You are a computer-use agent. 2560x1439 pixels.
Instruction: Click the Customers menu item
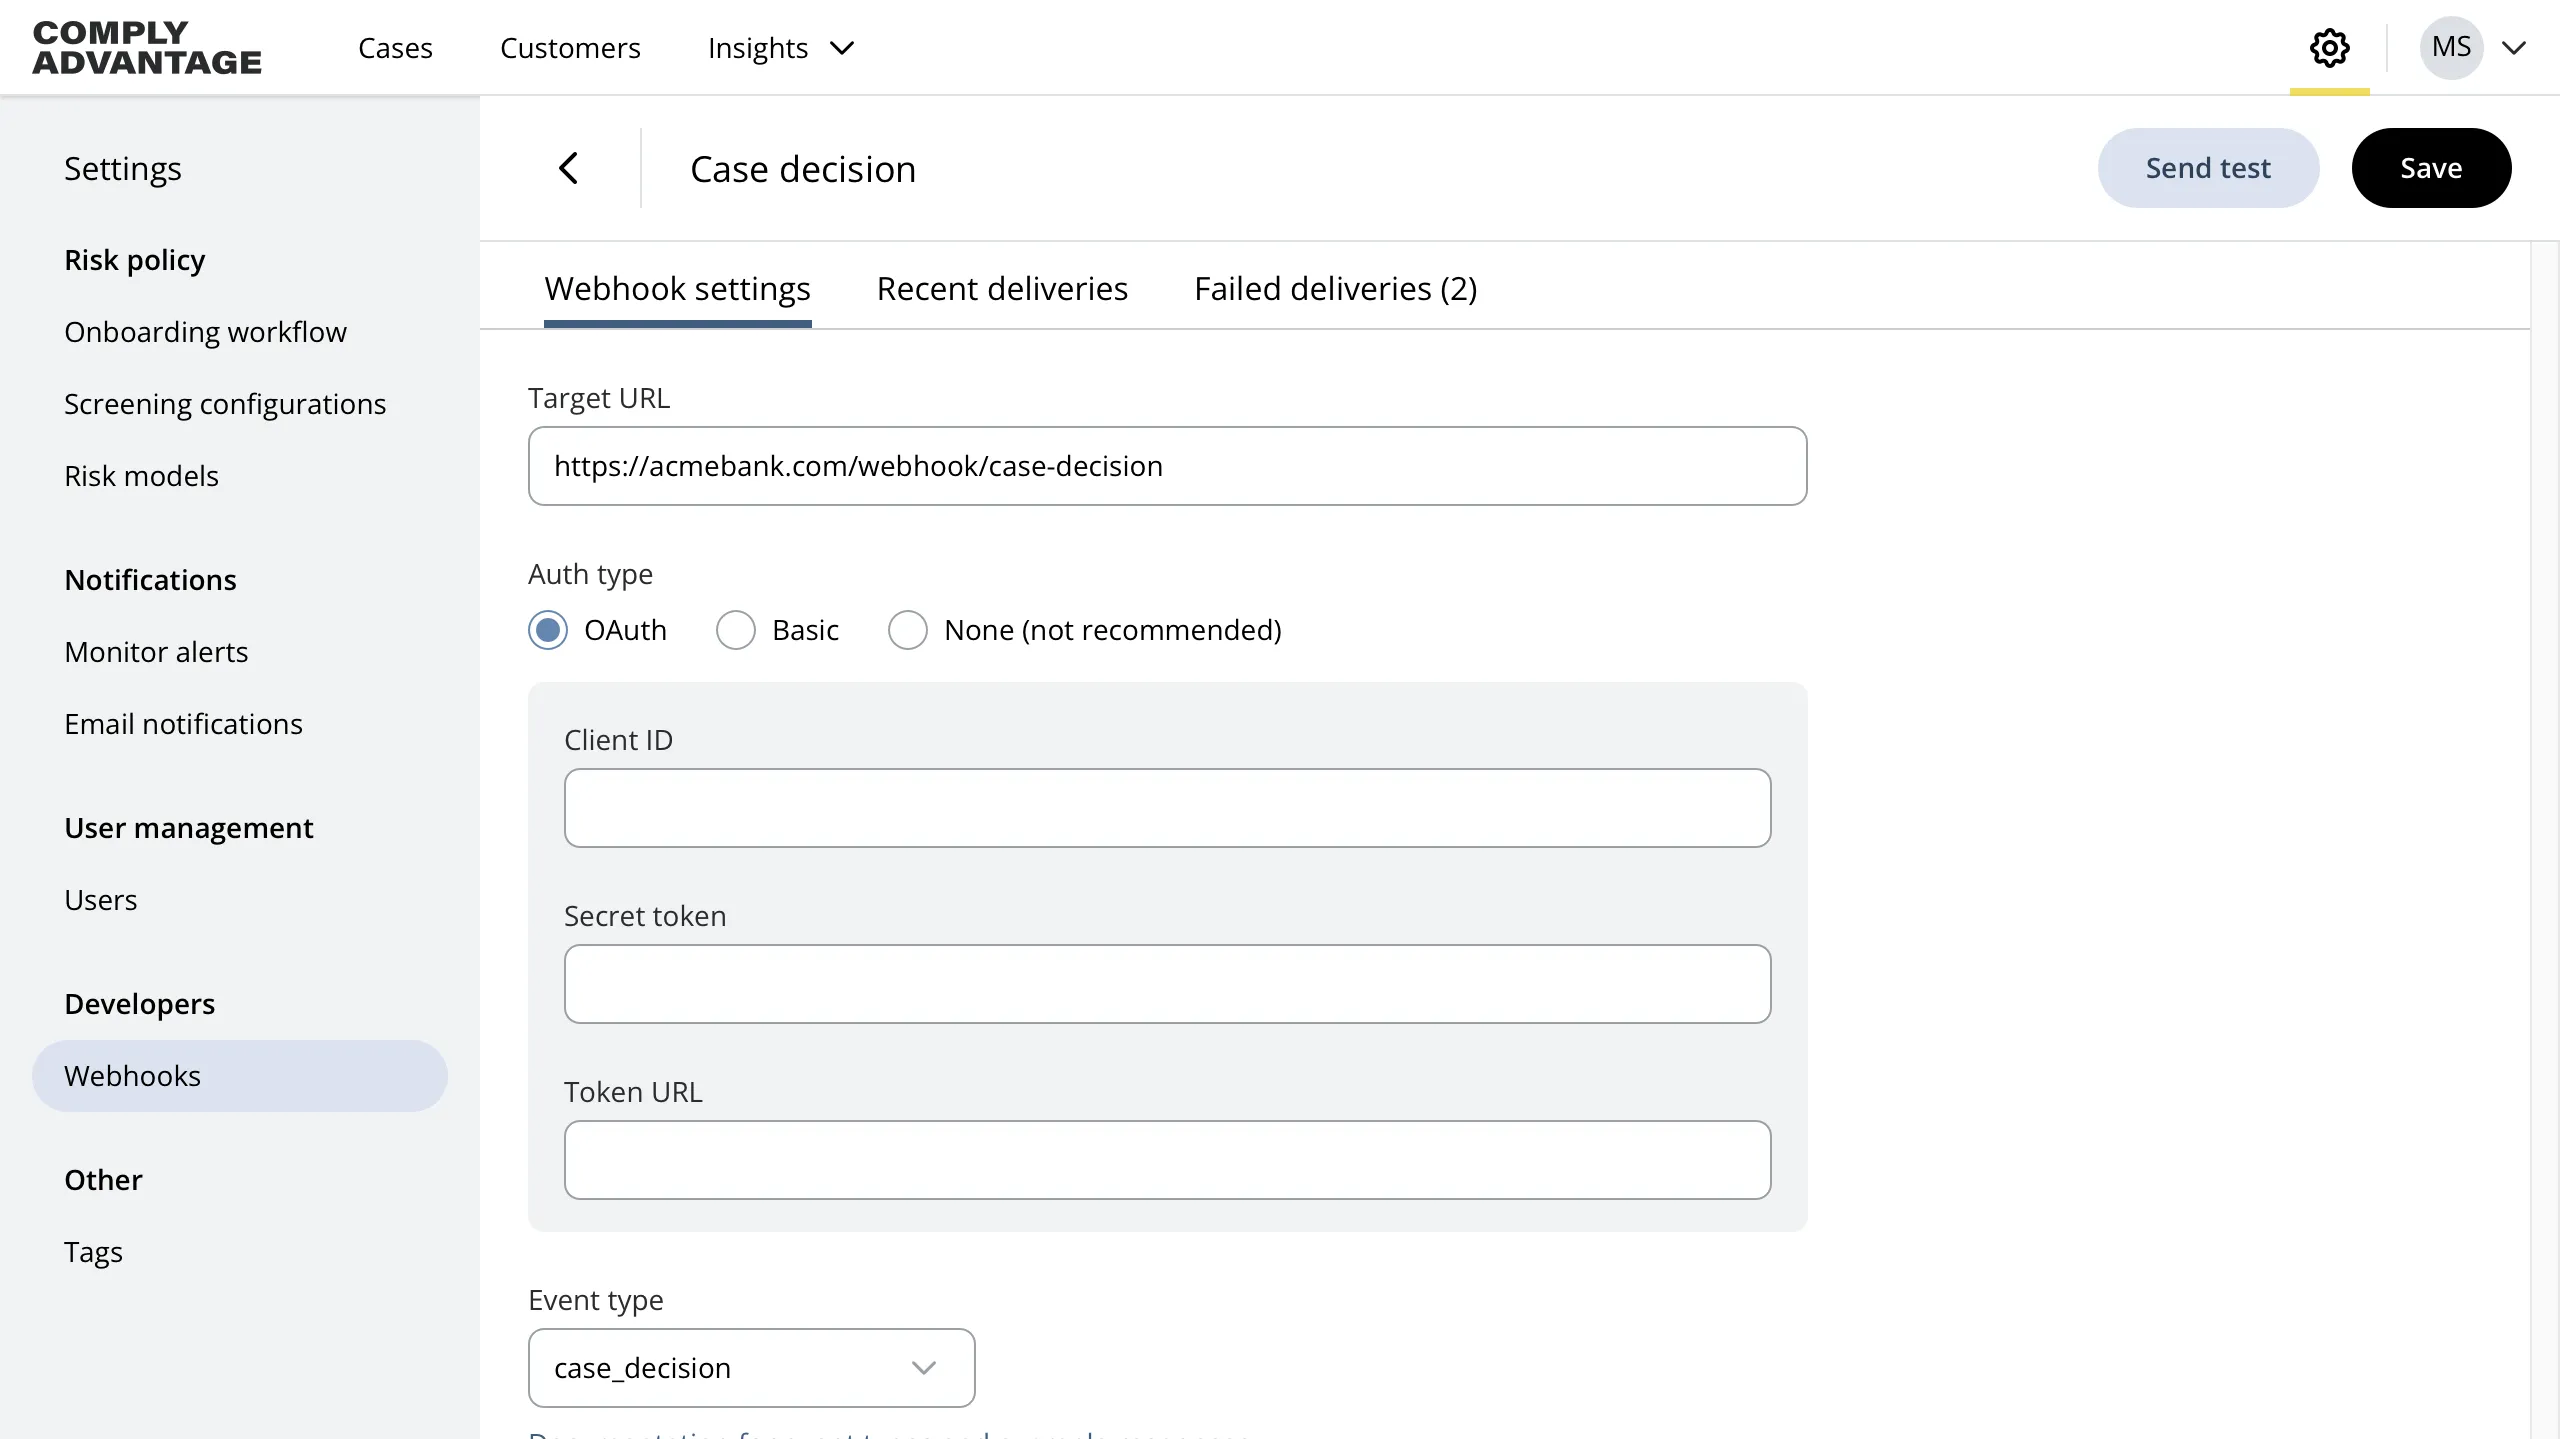coord(569,47)
